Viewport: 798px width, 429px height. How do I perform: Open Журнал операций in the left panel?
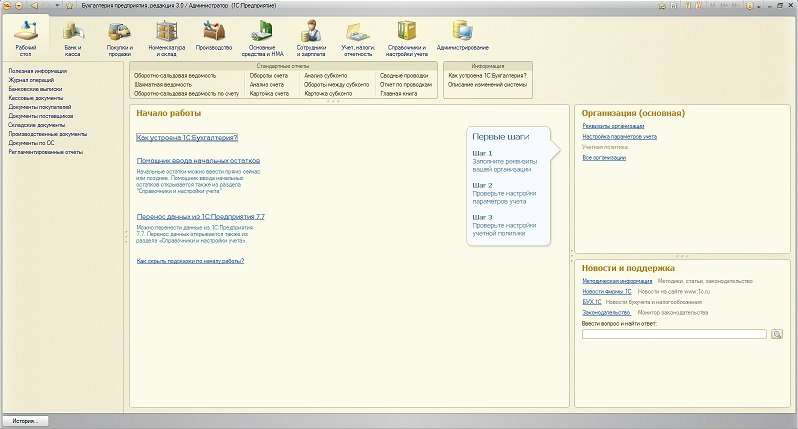click(31, 80)
